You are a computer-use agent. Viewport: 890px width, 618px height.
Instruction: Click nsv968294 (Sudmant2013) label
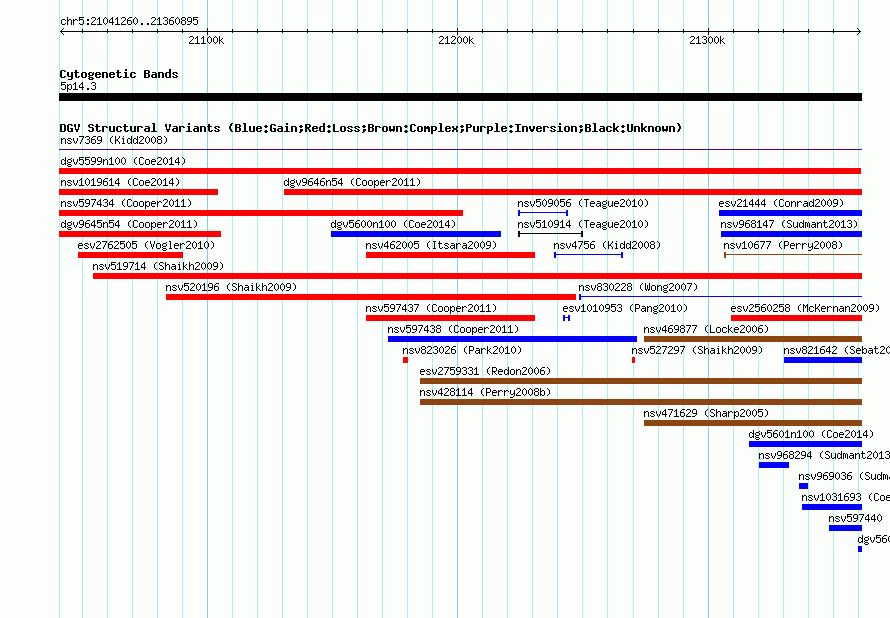click(824, 455)
